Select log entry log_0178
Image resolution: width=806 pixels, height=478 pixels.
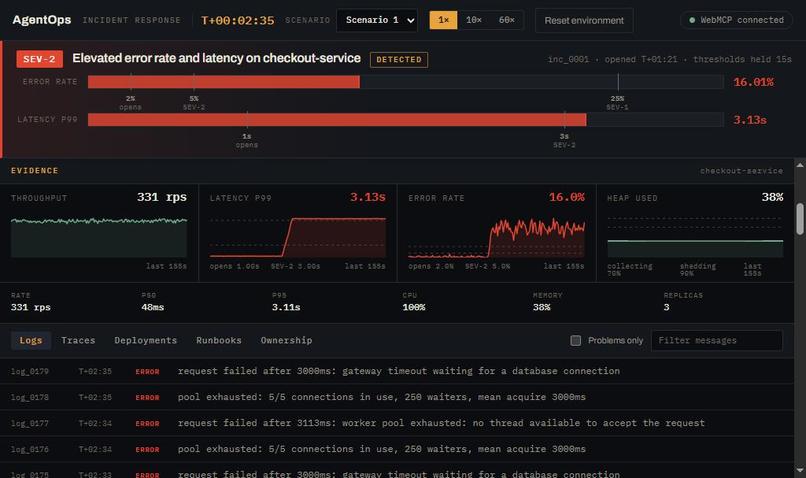point(397,397)
